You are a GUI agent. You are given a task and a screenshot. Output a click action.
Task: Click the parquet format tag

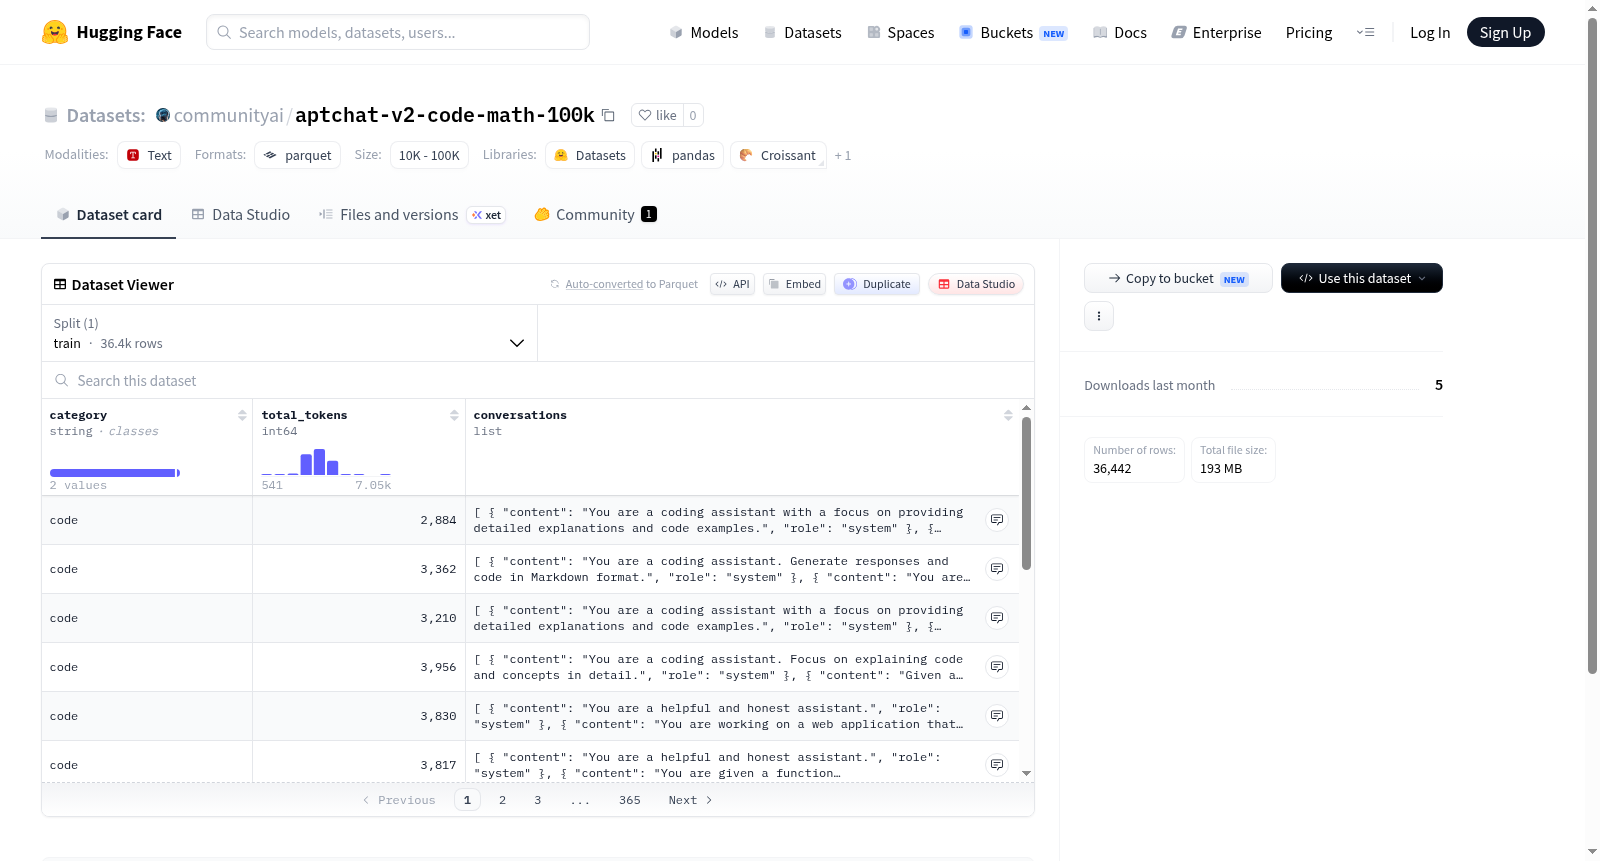click(x=297, y=155)
